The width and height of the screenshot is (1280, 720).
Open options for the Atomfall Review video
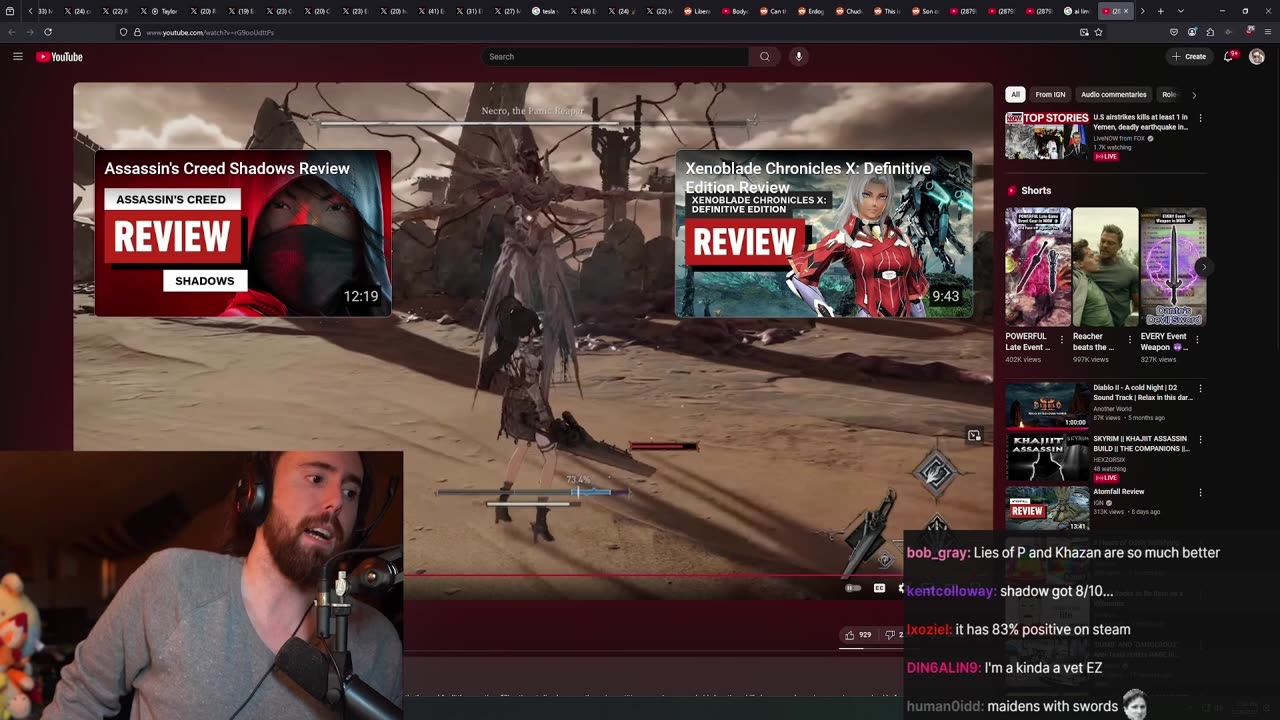click(1200, 492)
